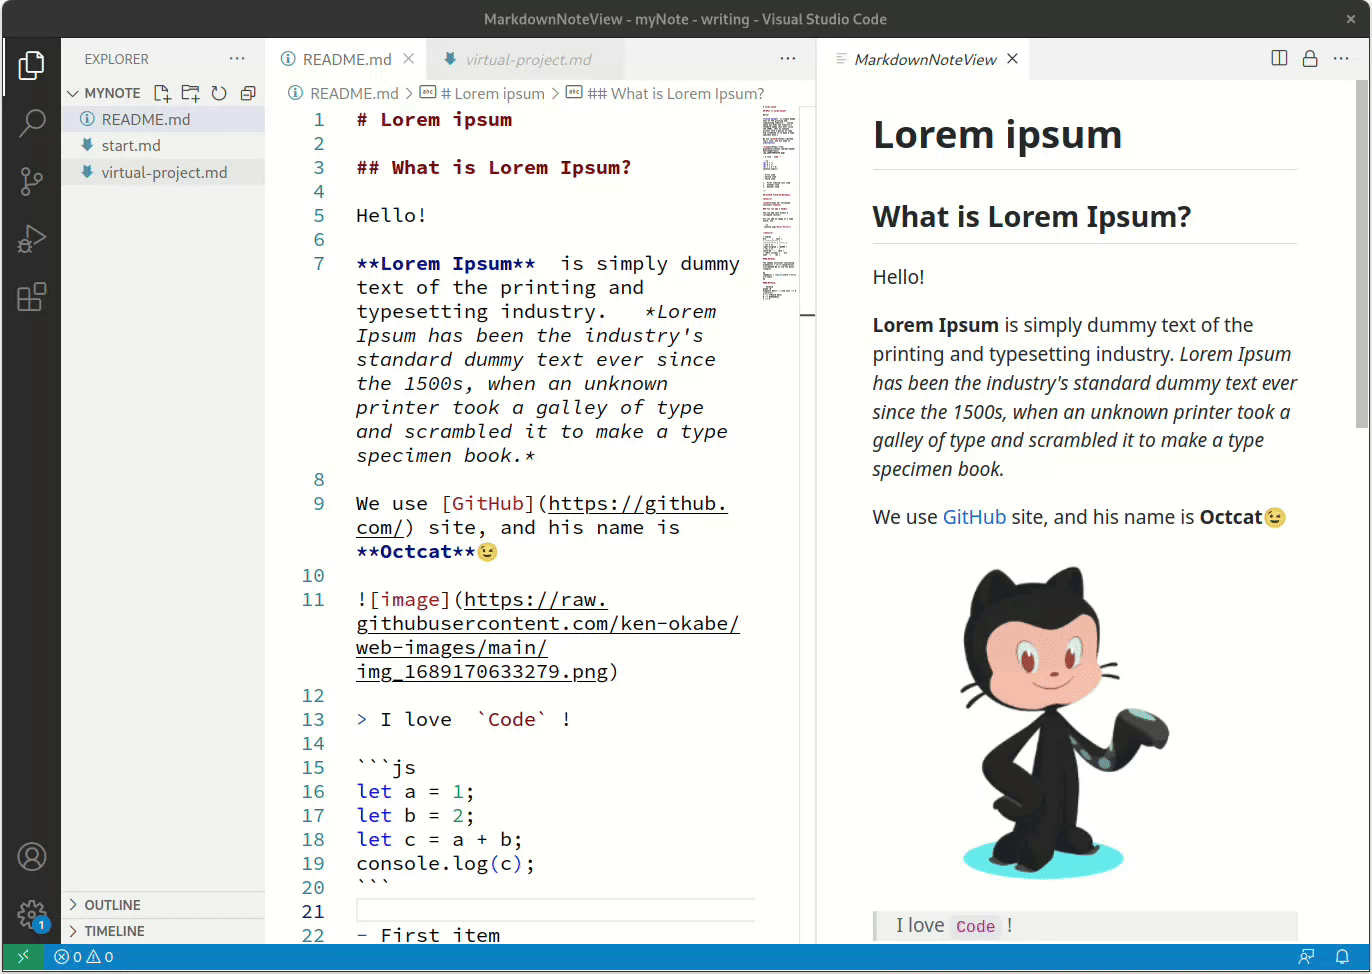Click 'What is Lorem Ipsum?' heading in preview
1372x974 pixels.
1031,217
